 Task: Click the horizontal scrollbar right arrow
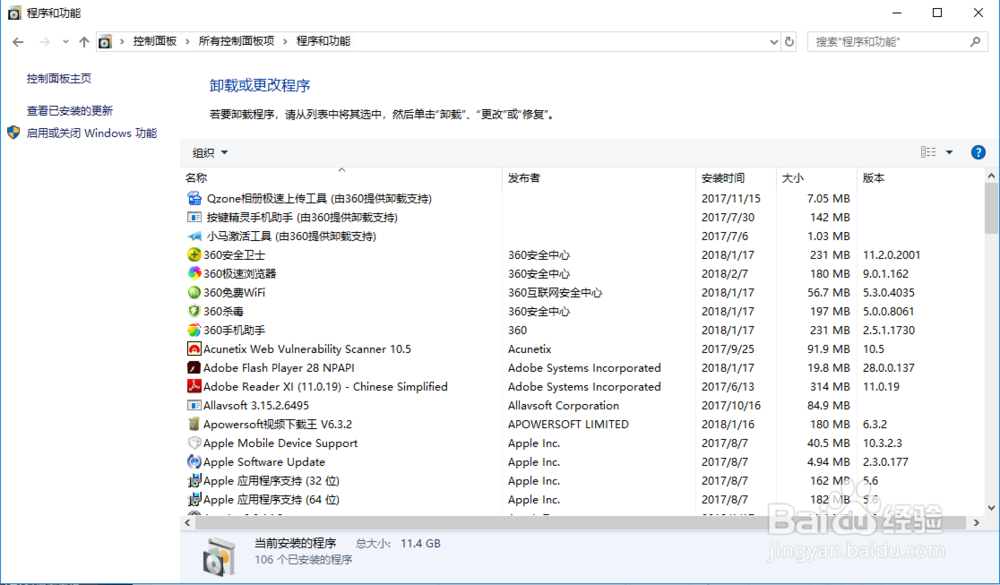[x=976, y=522]
